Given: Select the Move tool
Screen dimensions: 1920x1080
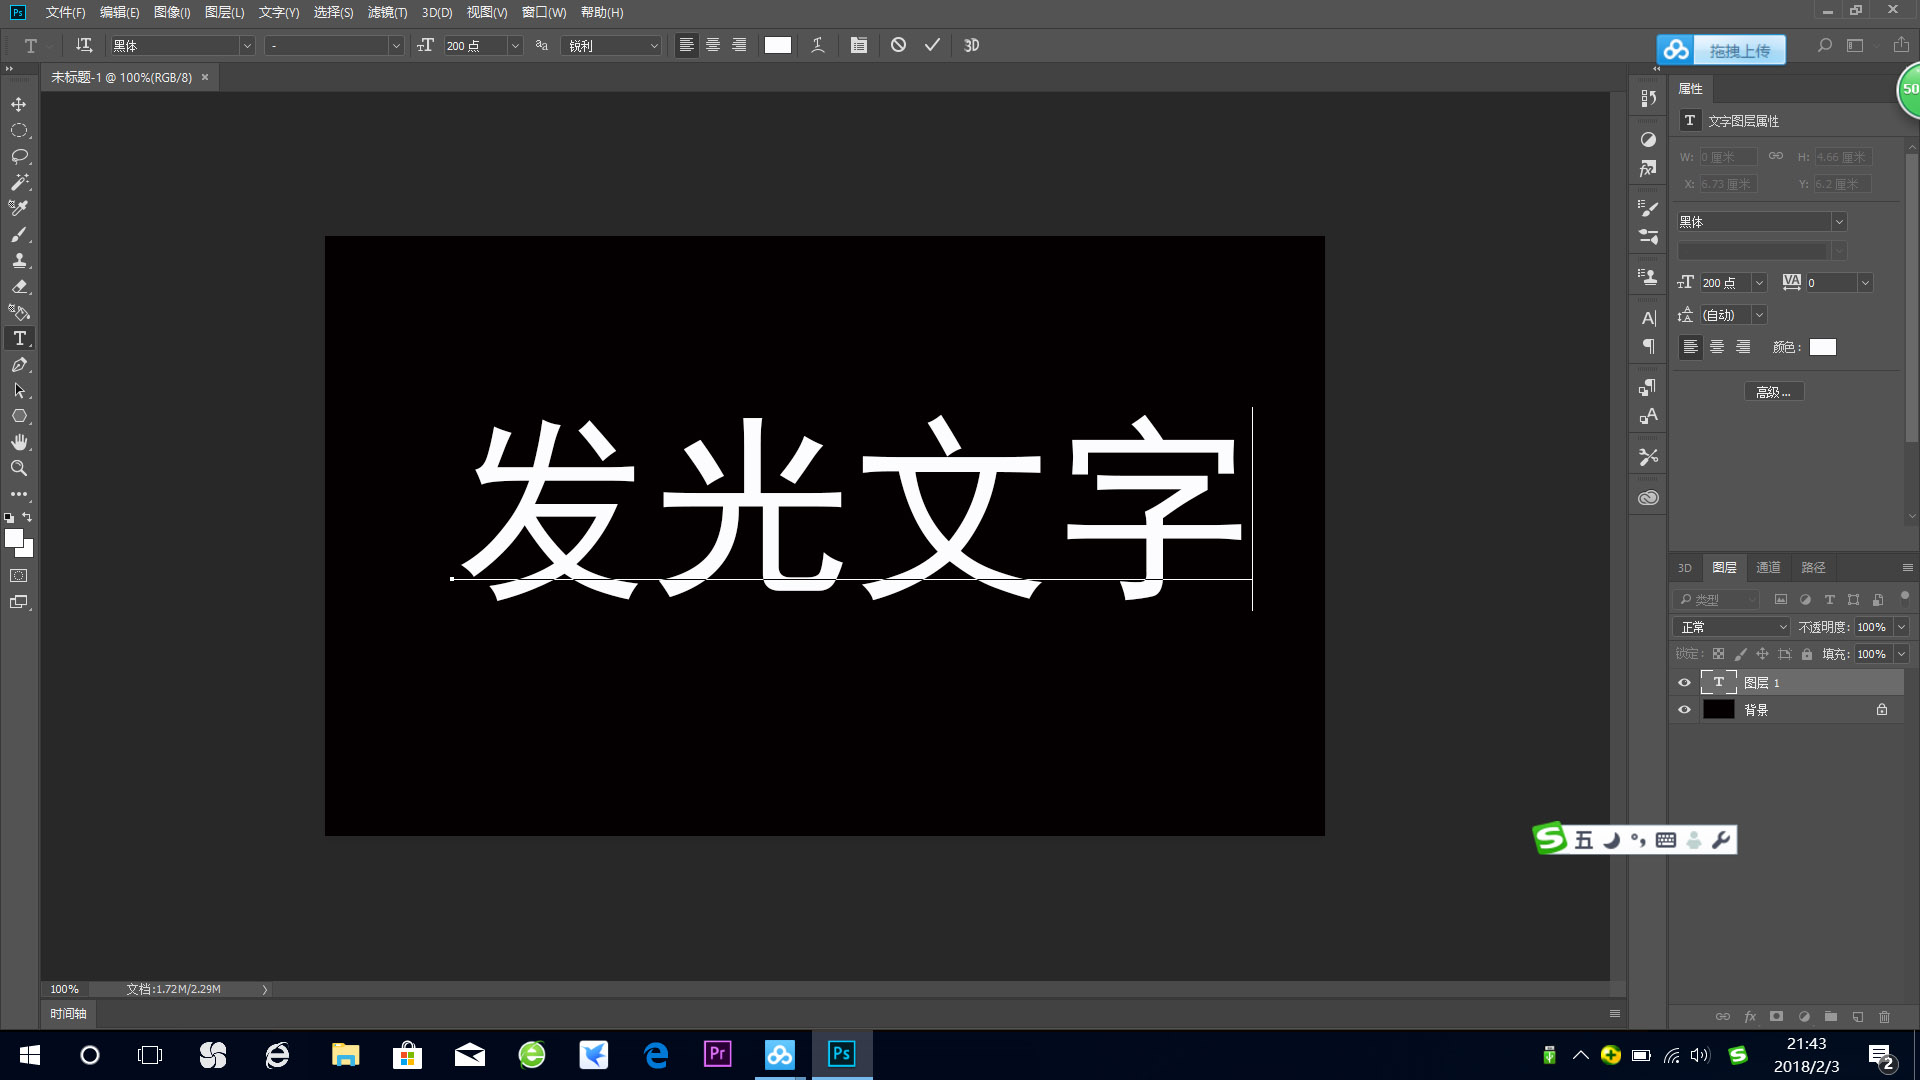Looking at the screenshot, I should 18,104.
